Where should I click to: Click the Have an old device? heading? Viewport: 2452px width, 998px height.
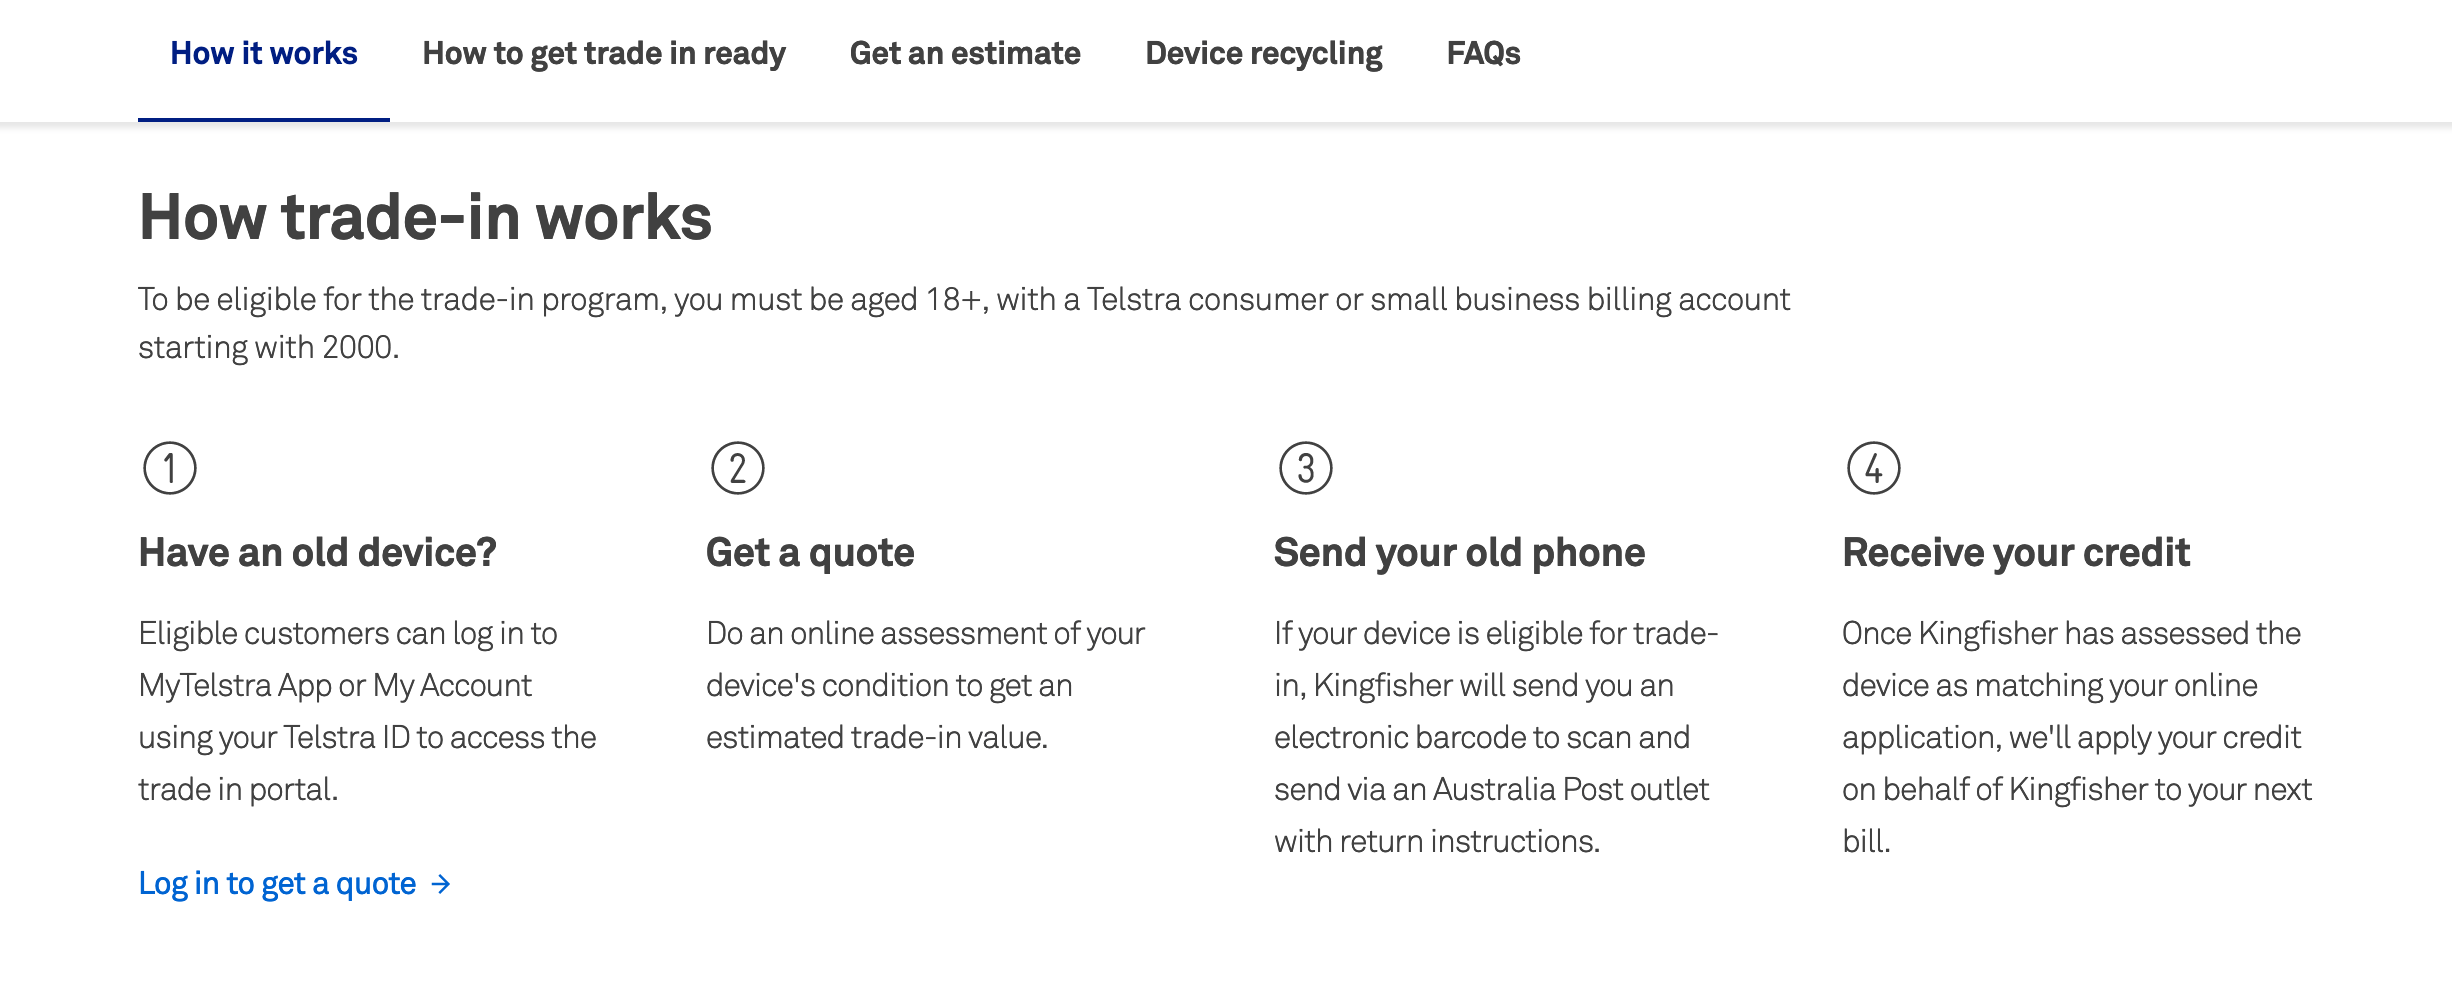click(317, 553)
